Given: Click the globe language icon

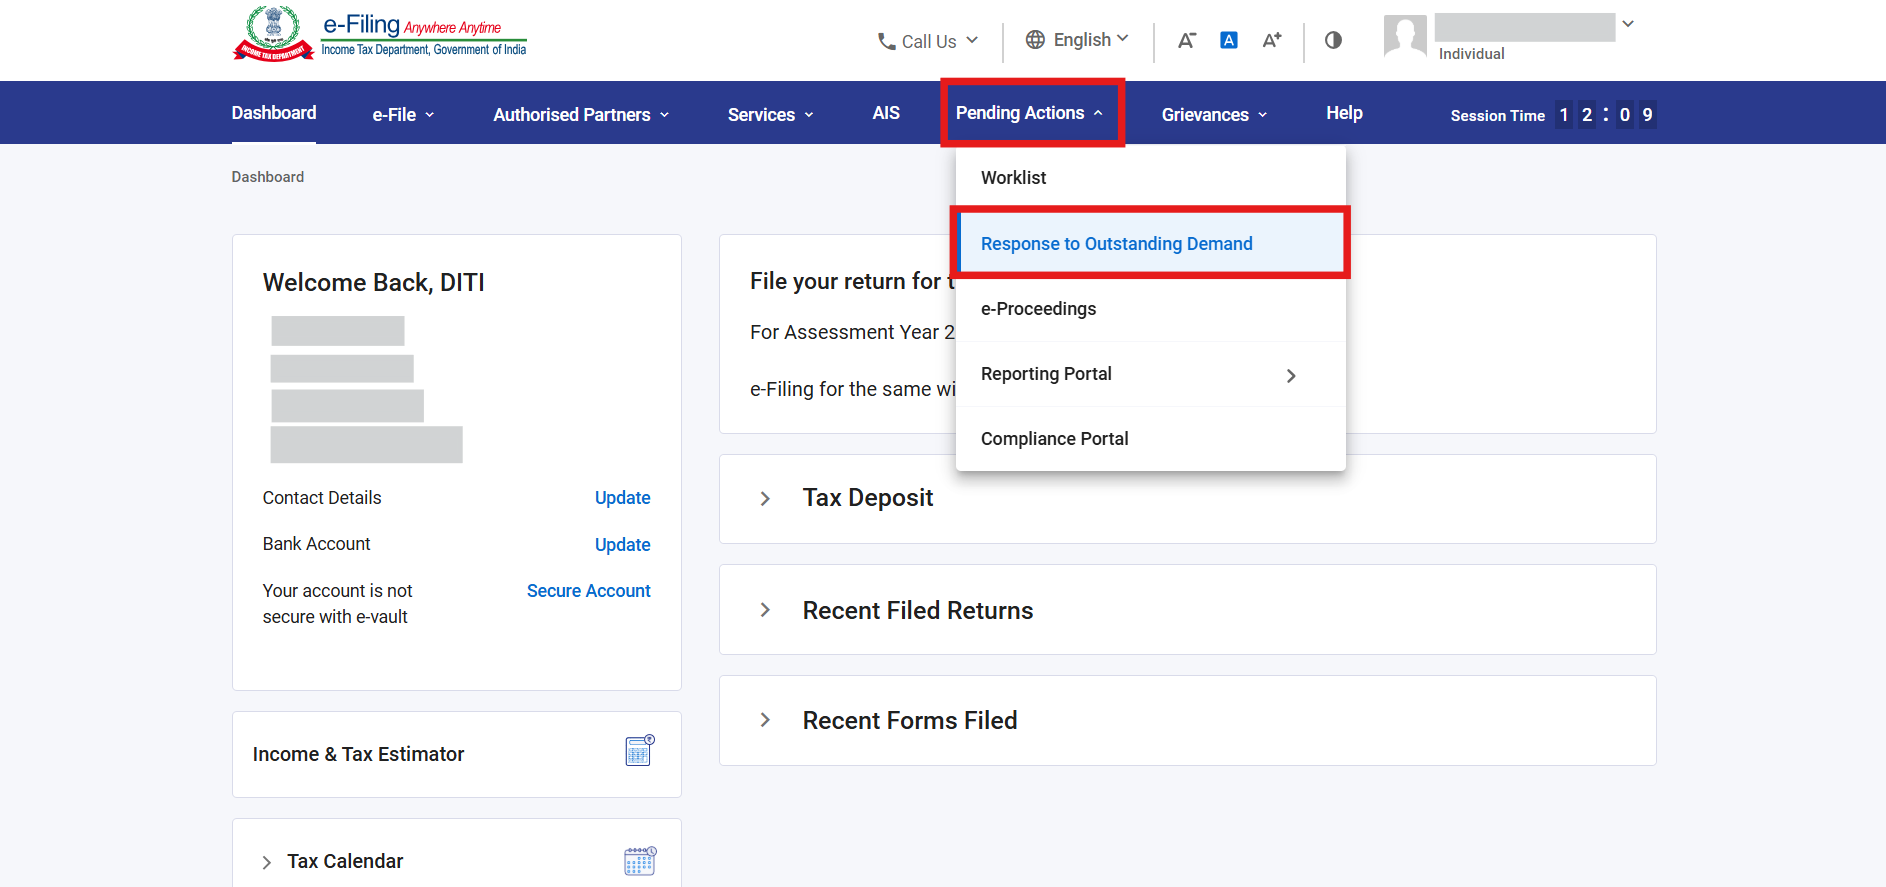Looking at the screenshot, I should click(1035, 40).
